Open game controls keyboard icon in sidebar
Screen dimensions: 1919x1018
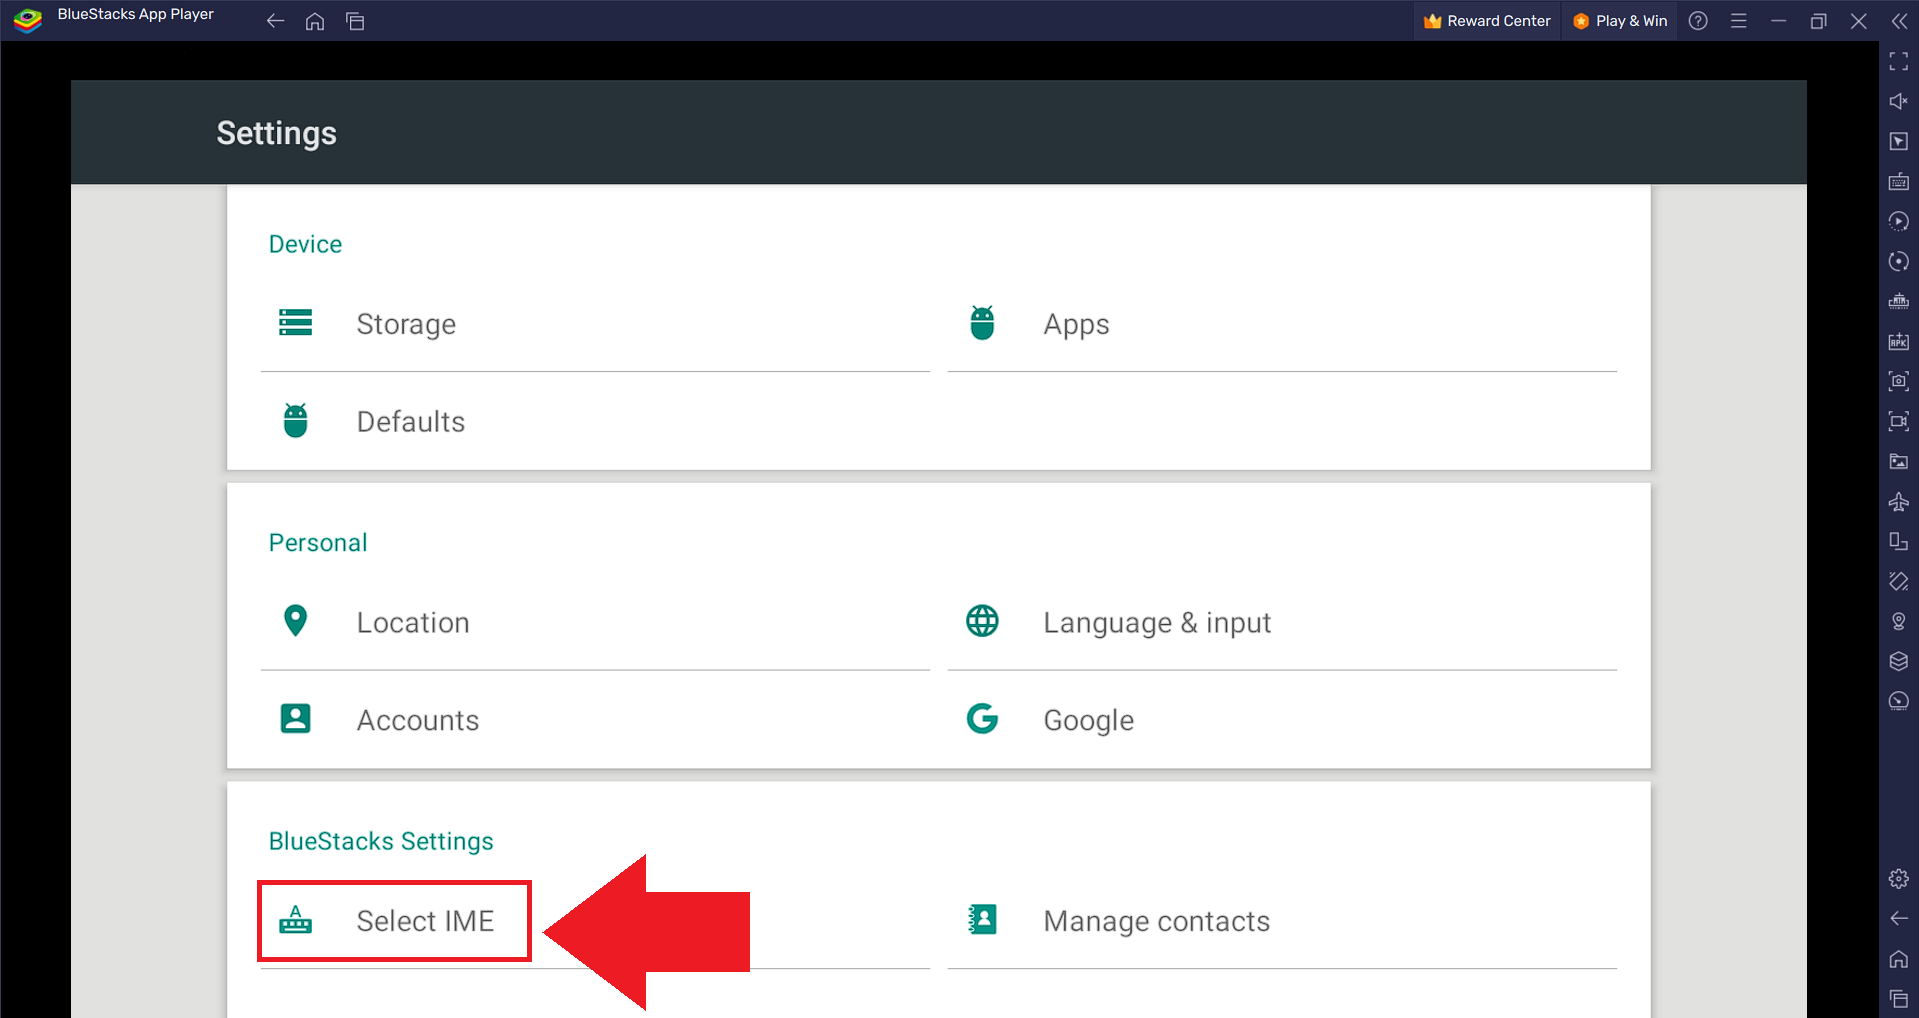(1898, 182)
